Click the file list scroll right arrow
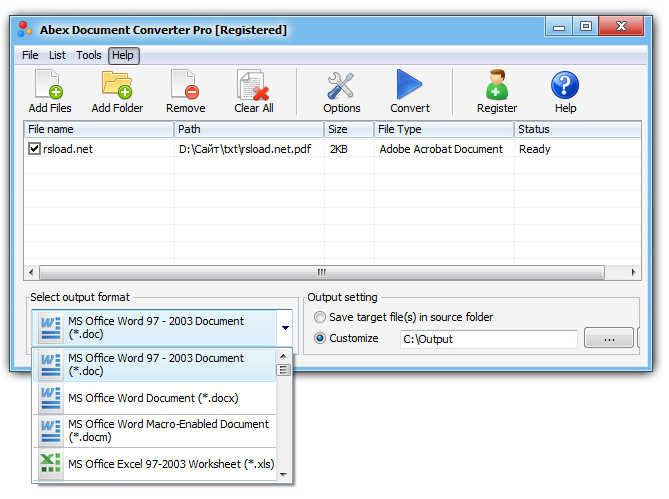669x499 pixels. point(633,272)
